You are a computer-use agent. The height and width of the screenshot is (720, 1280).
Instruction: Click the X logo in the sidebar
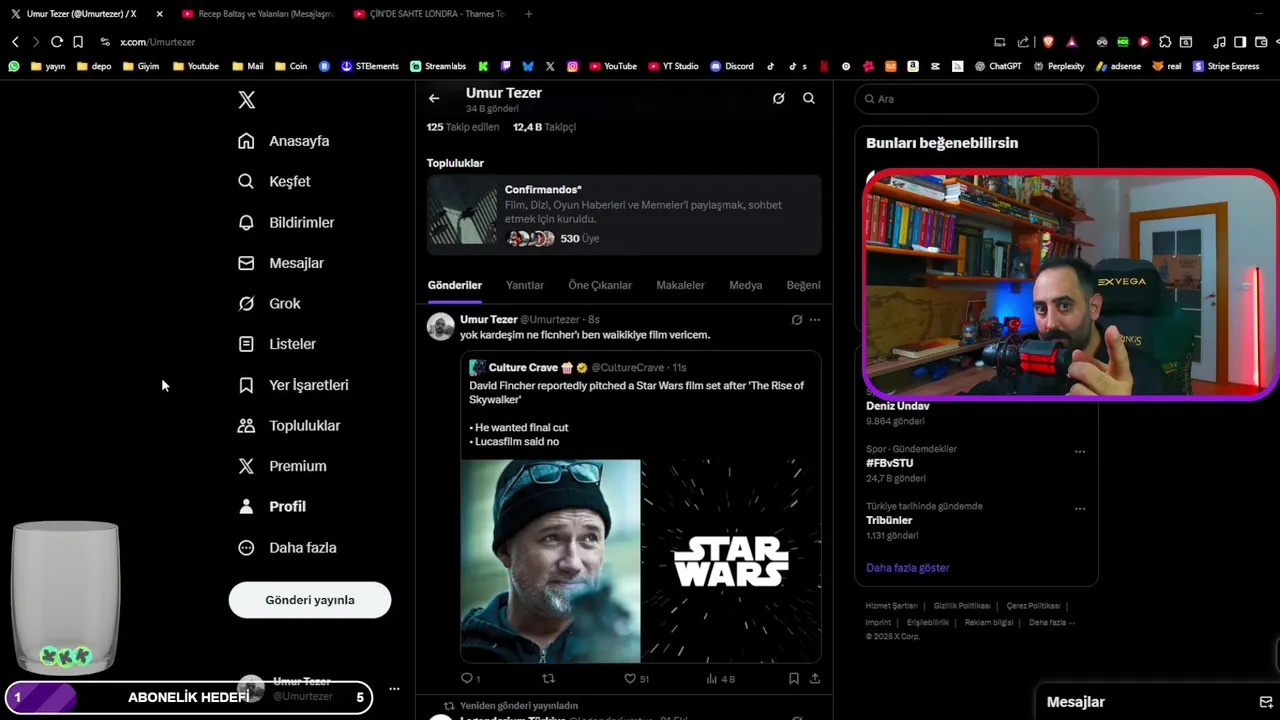click(x=246, y=100)
